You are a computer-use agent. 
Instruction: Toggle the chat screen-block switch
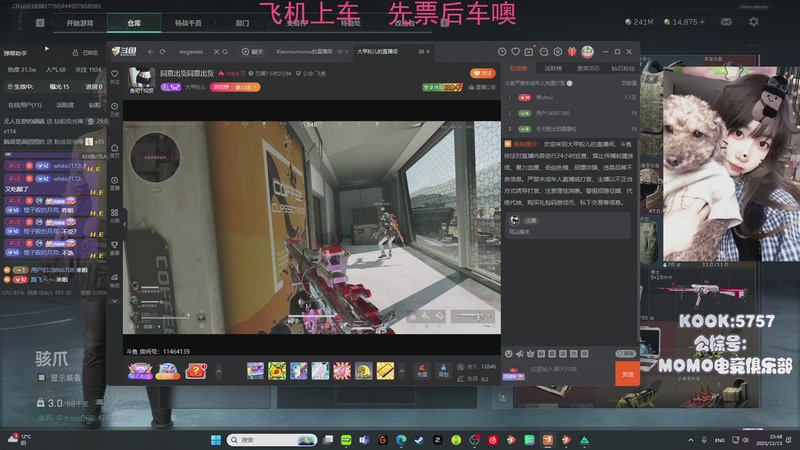pos(625,354)
